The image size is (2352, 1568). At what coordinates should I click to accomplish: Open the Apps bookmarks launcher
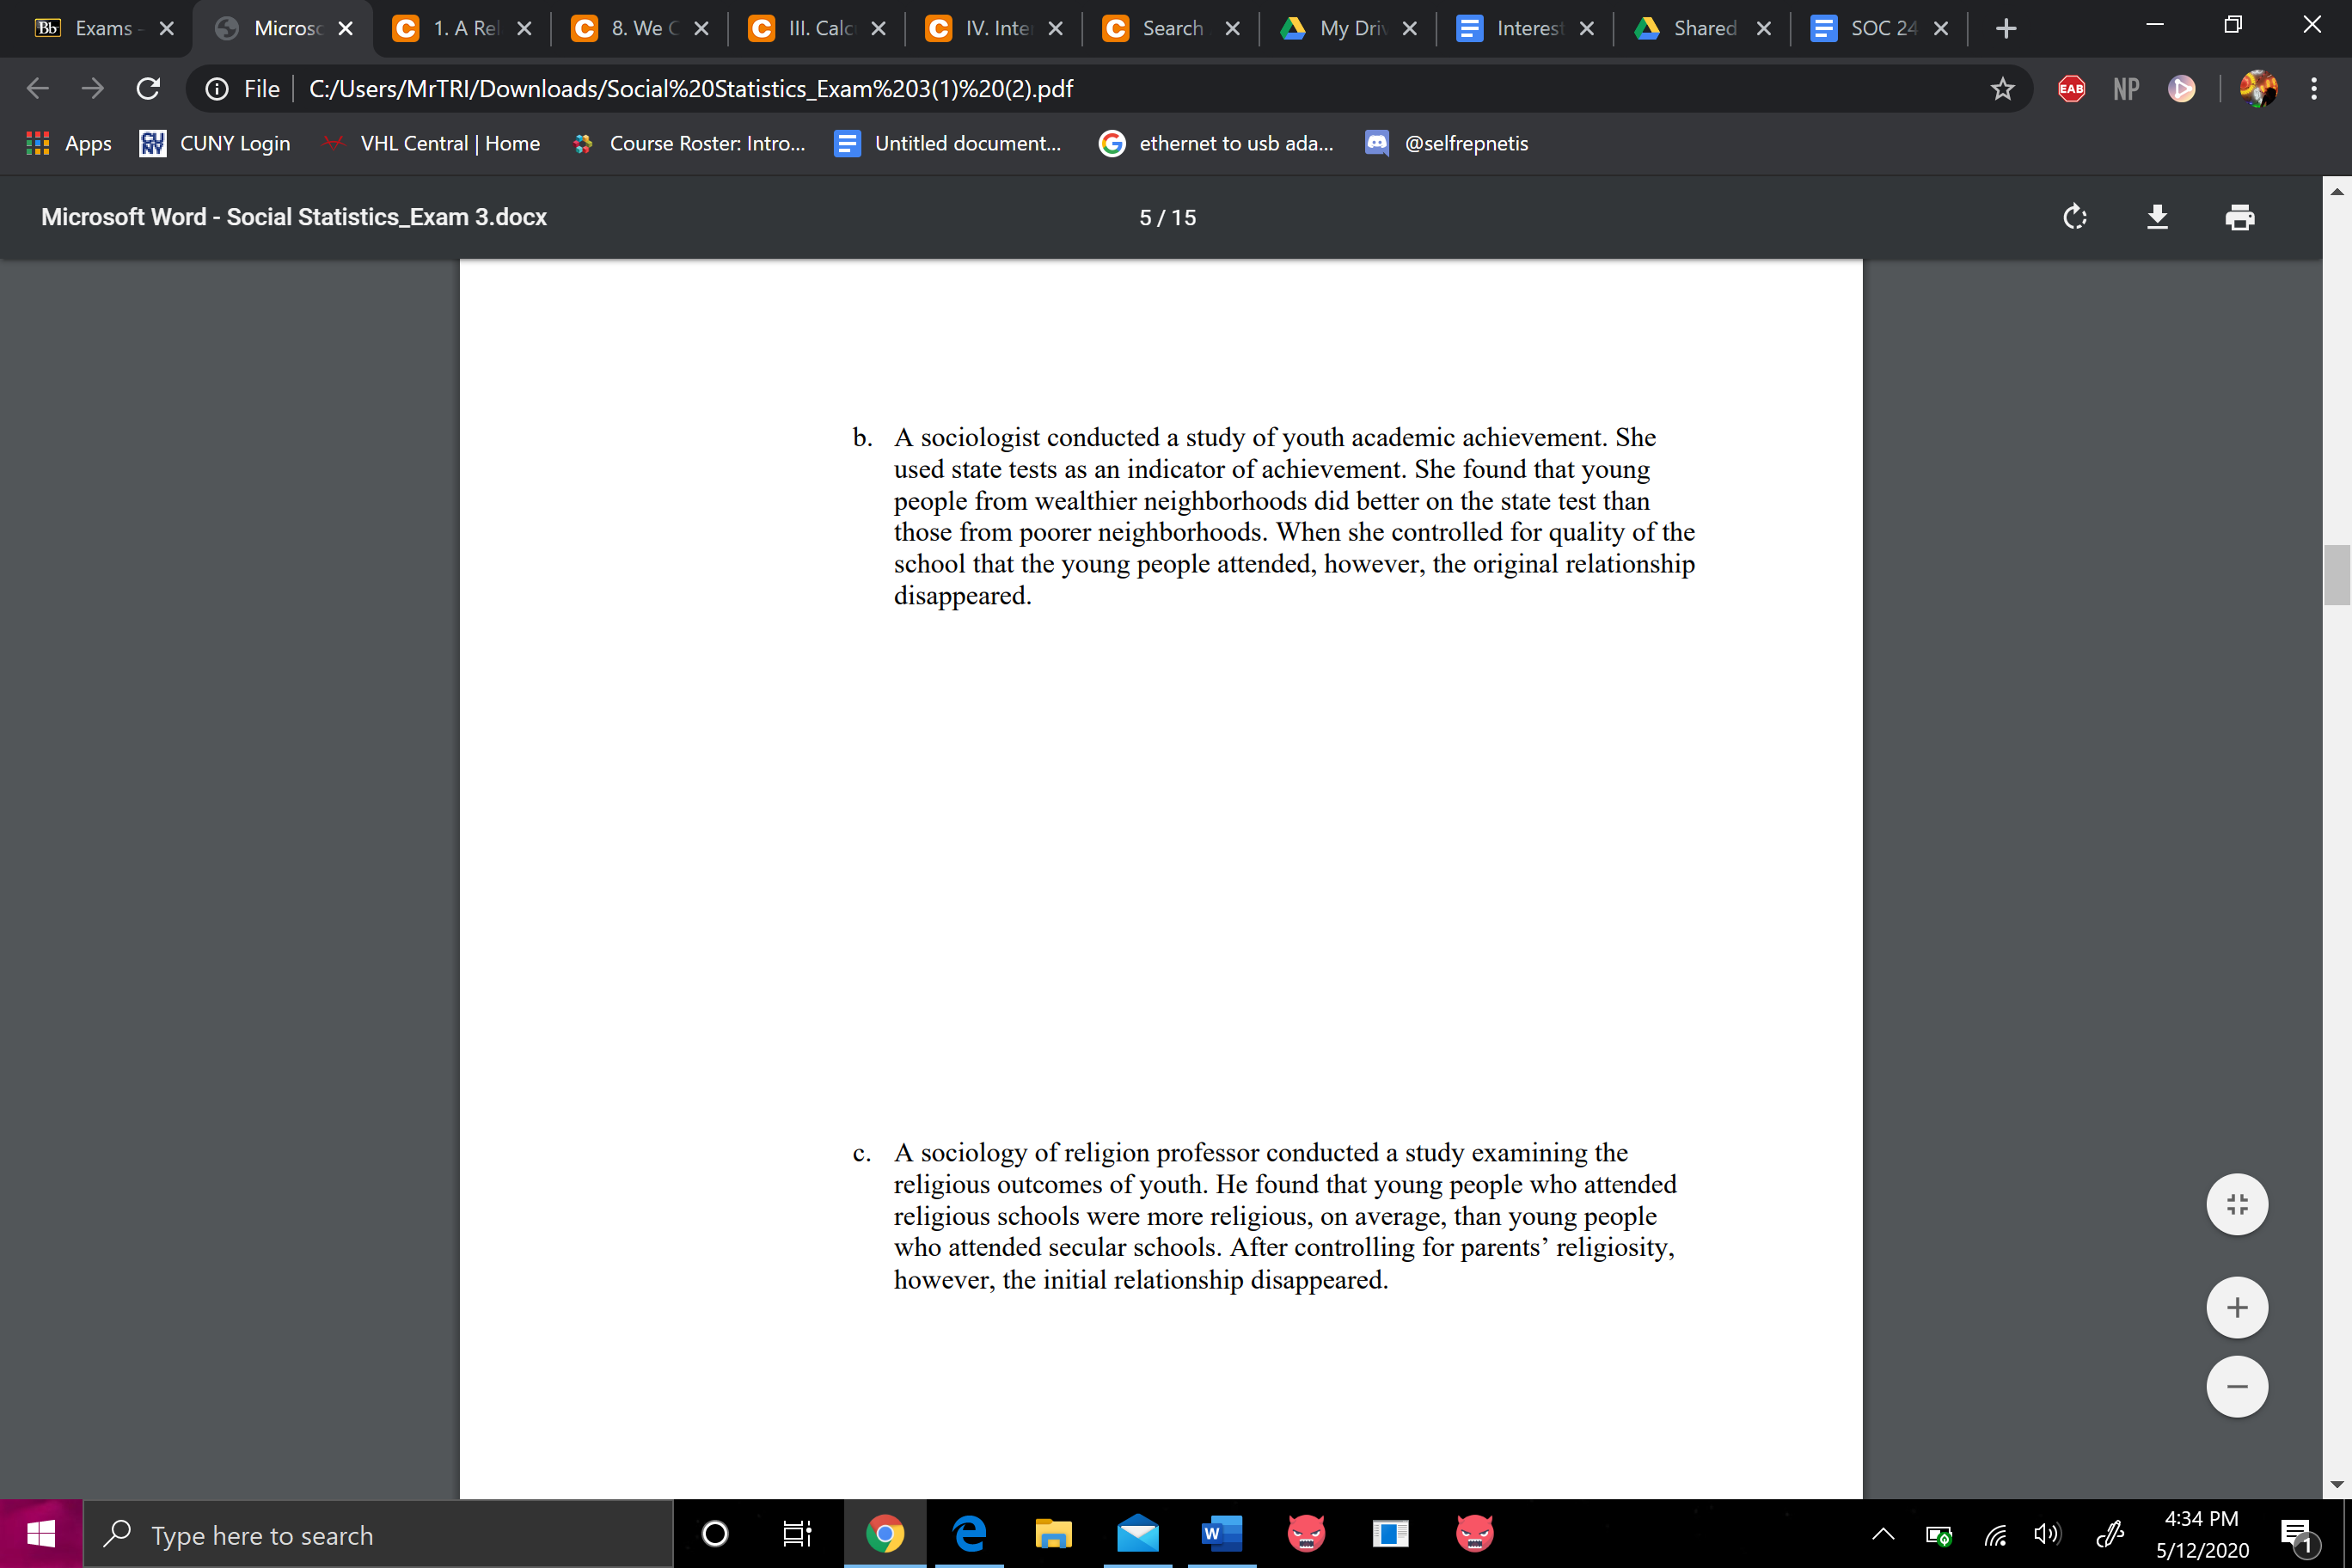click(67, 143)
